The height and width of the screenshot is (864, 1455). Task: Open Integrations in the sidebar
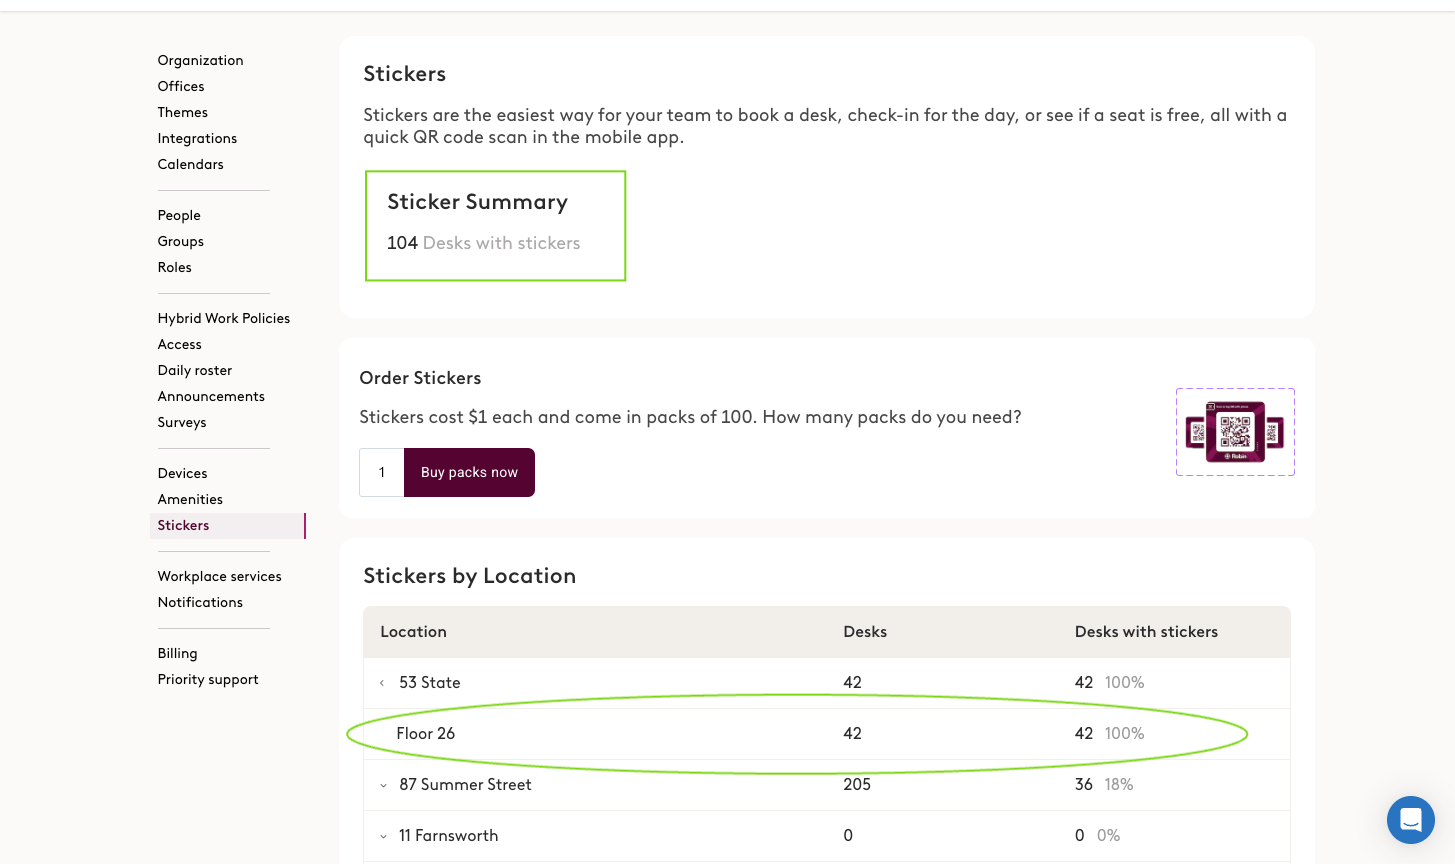(x=197, y=138)
